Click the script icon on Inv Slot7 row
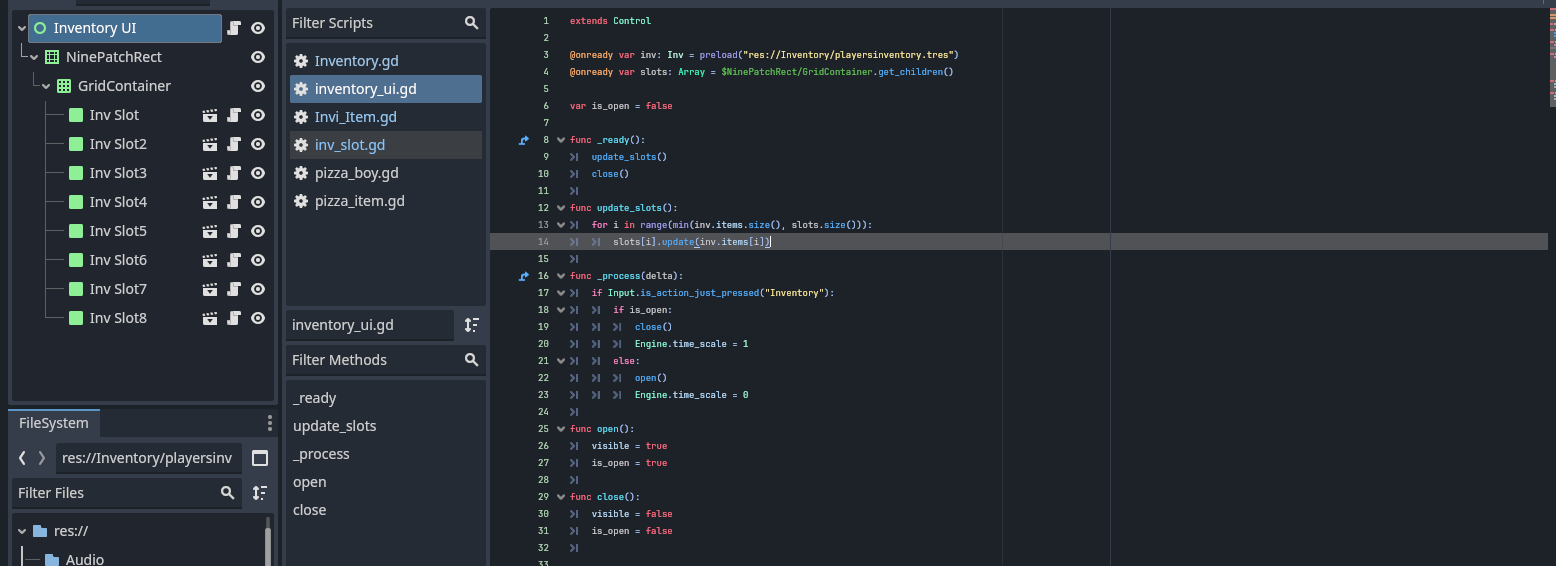The width and height of the screenshot is (1556, 566). [x=234, y=289]
